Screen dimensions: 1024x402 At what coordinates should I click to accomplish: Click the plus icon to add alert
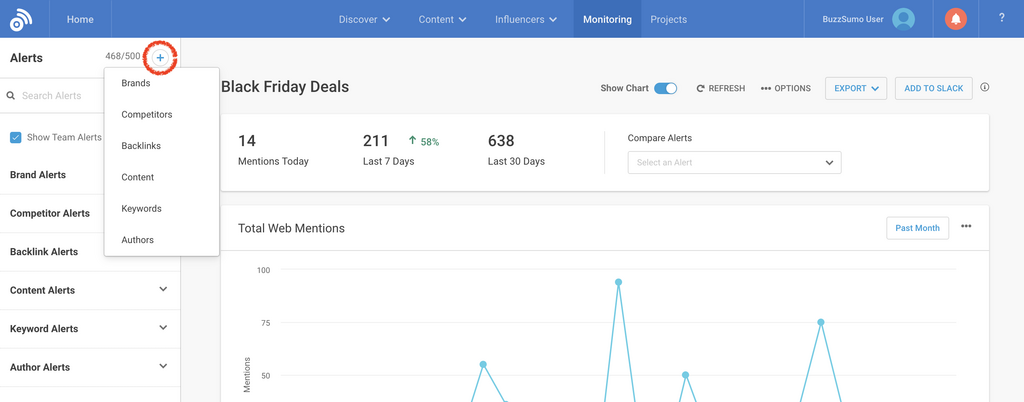tap(160, 58)
